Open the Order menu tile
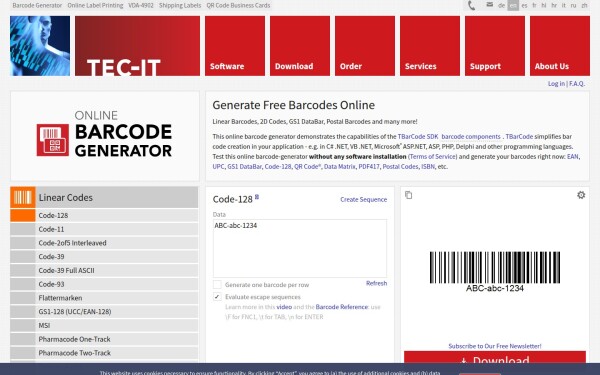Viewport: 600px width, 375px height. (x=365, y=46)
